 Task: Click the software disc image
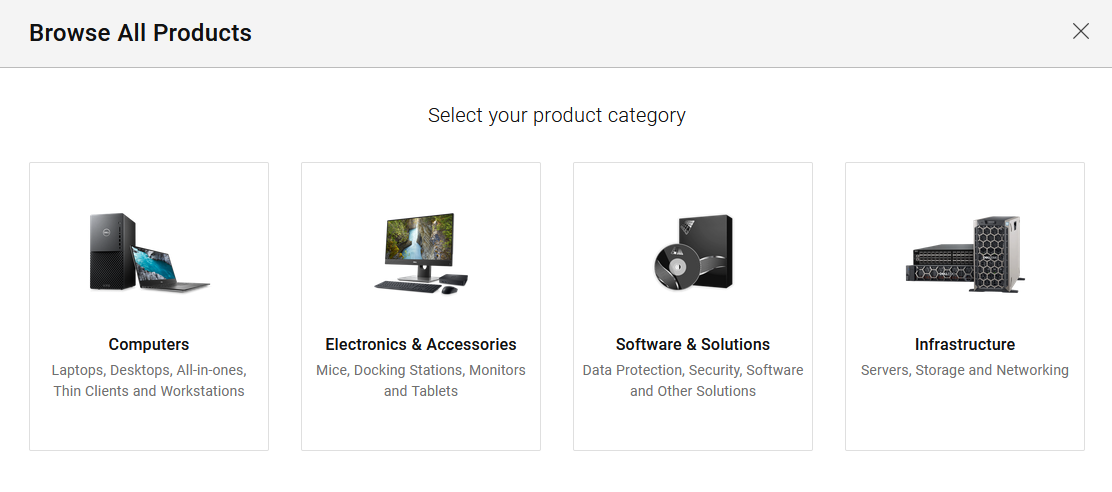[673, 268]
